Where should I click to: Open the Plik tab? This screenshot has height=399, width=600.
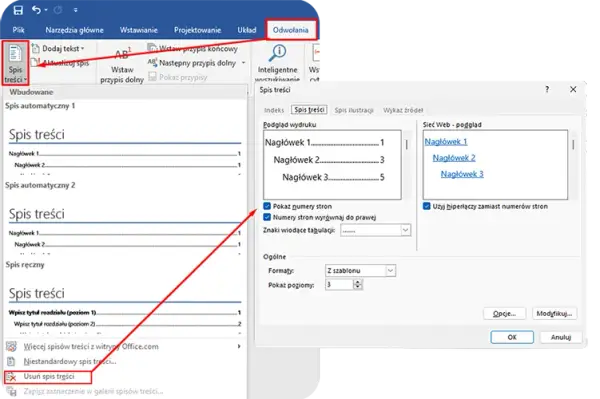[x=18, y=30]
